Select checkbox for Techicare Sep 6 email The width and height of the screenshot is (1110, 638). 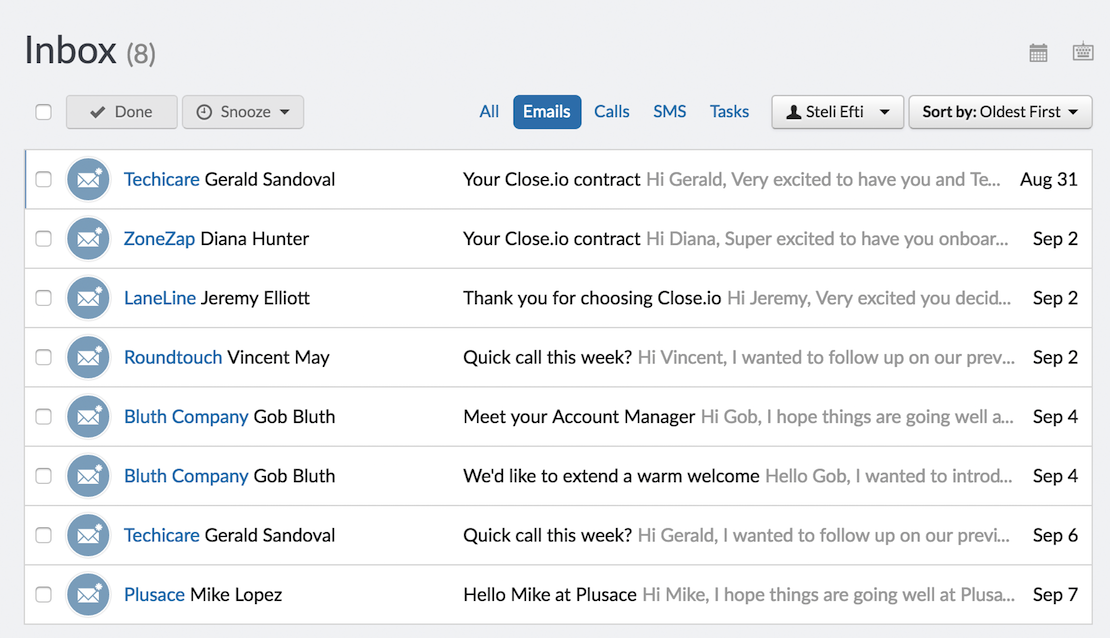tap(43, 535)
